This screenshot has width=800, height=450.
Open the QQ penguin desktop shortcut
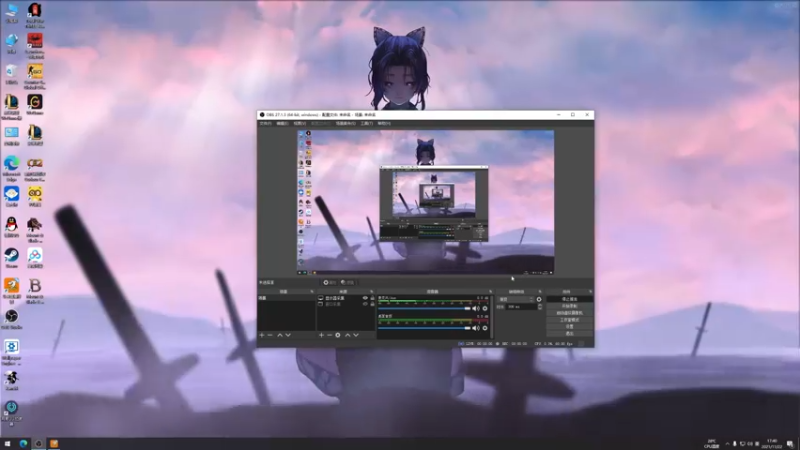[x=11, y=228]
